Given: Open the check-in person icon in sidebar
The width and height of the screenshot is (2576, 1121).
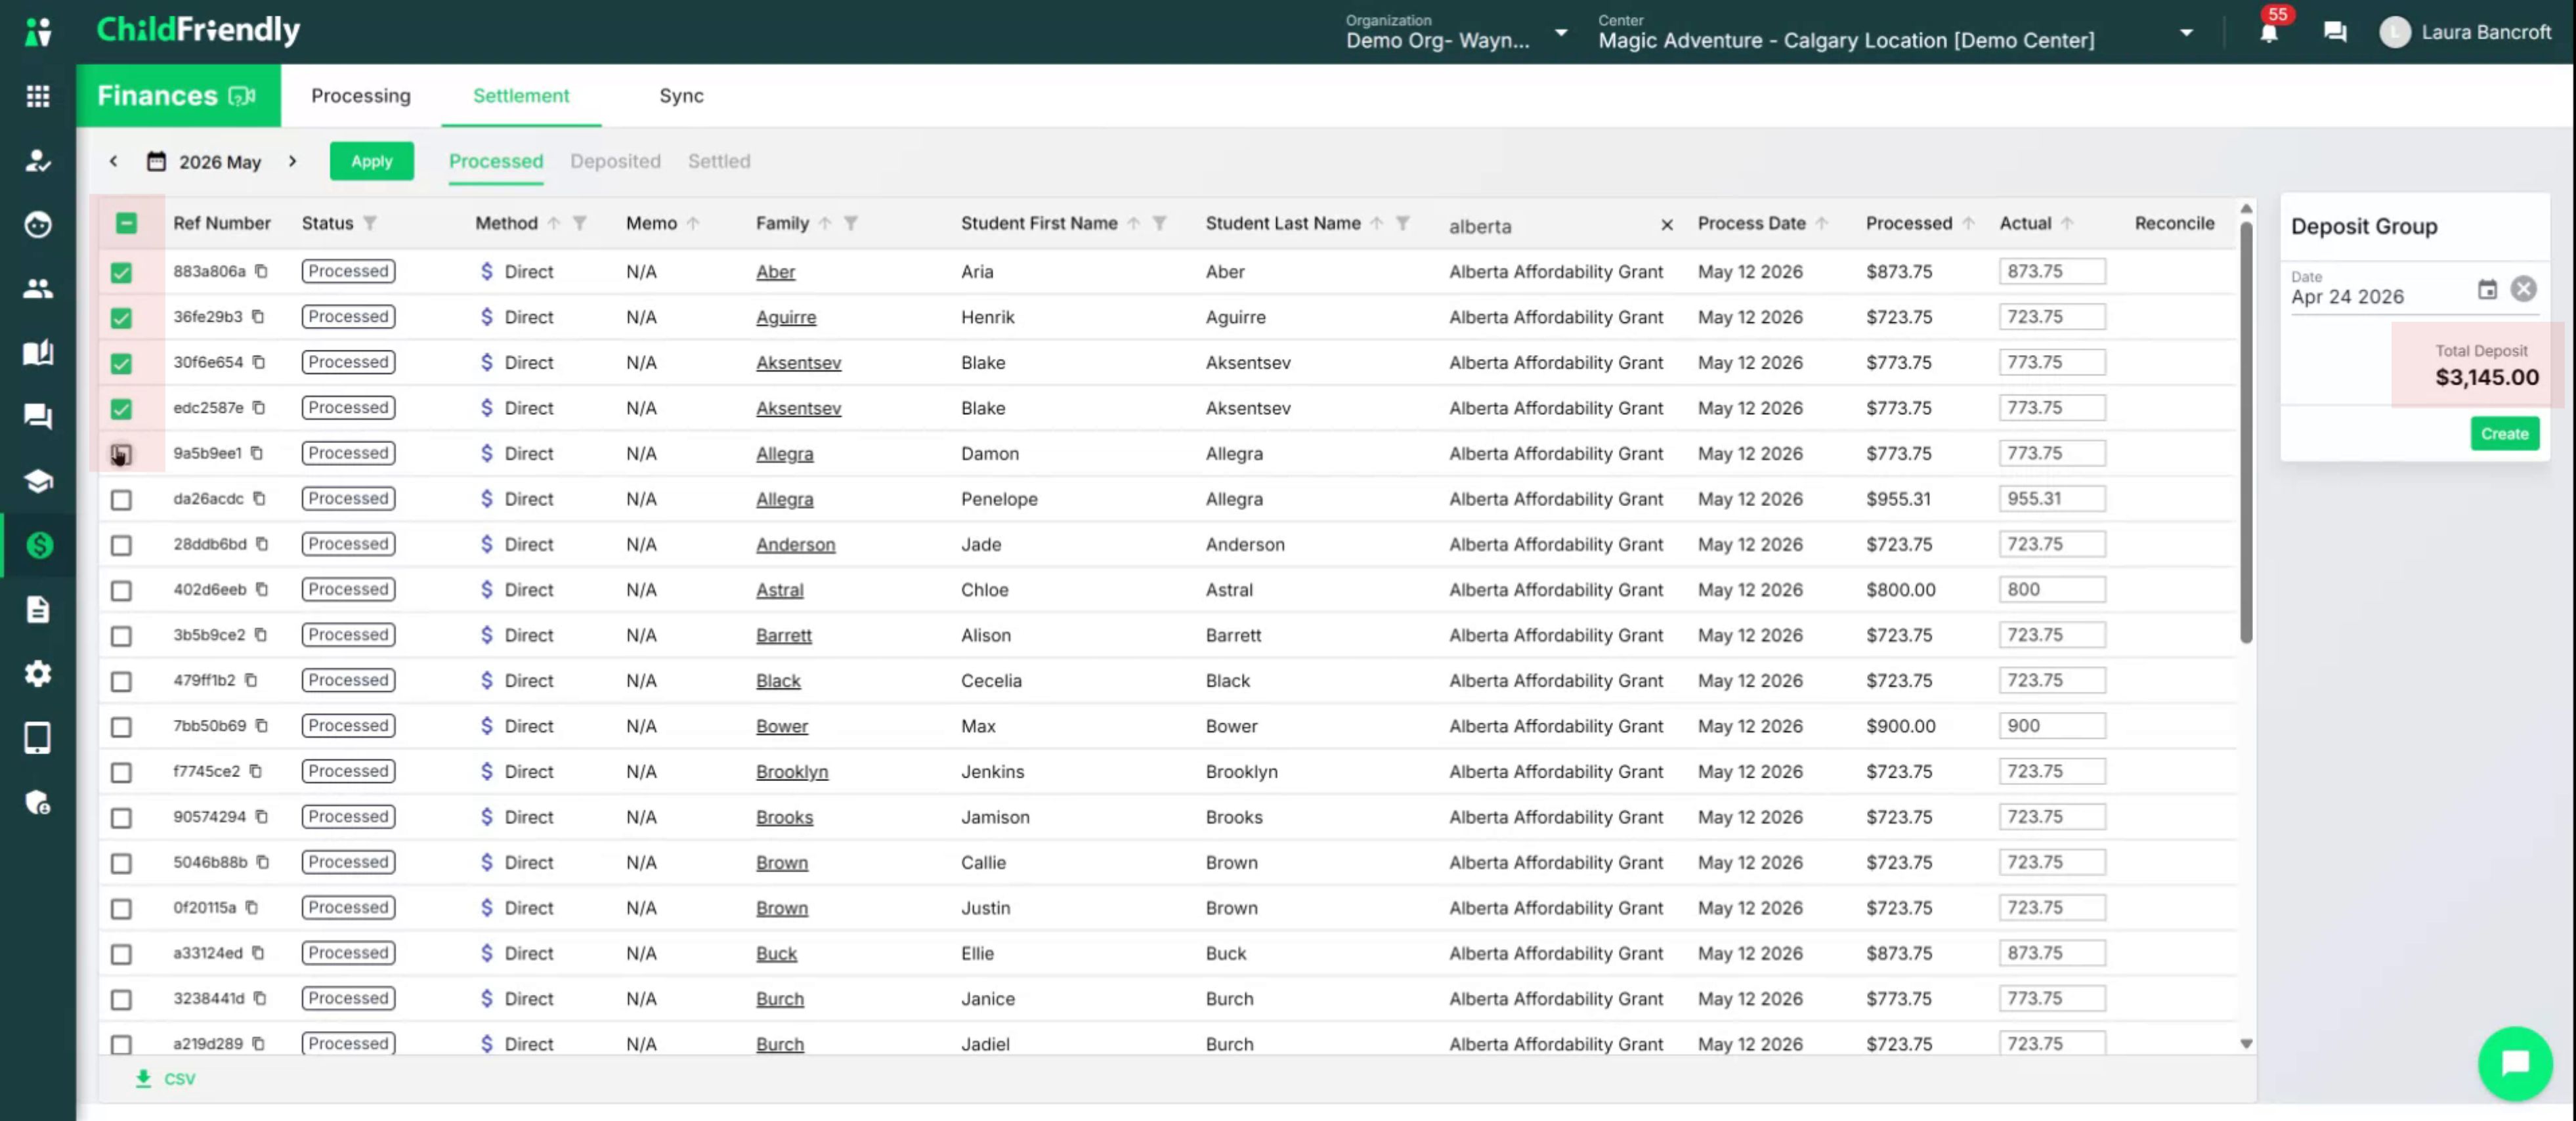Looking at the screenshot, I should [x=38, y=160].
